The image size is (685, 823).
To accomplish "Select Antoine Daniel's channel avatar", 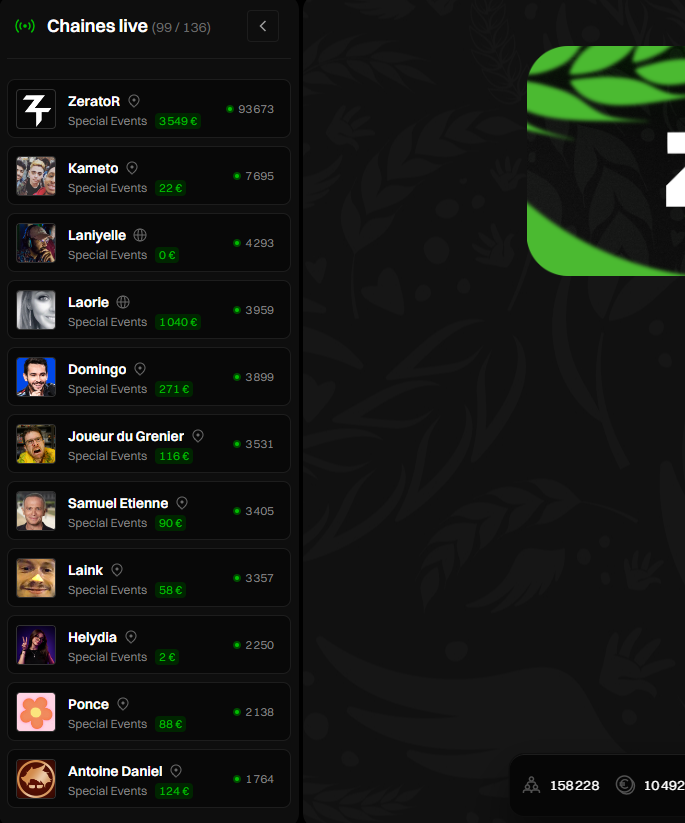I will coord(36,779).
